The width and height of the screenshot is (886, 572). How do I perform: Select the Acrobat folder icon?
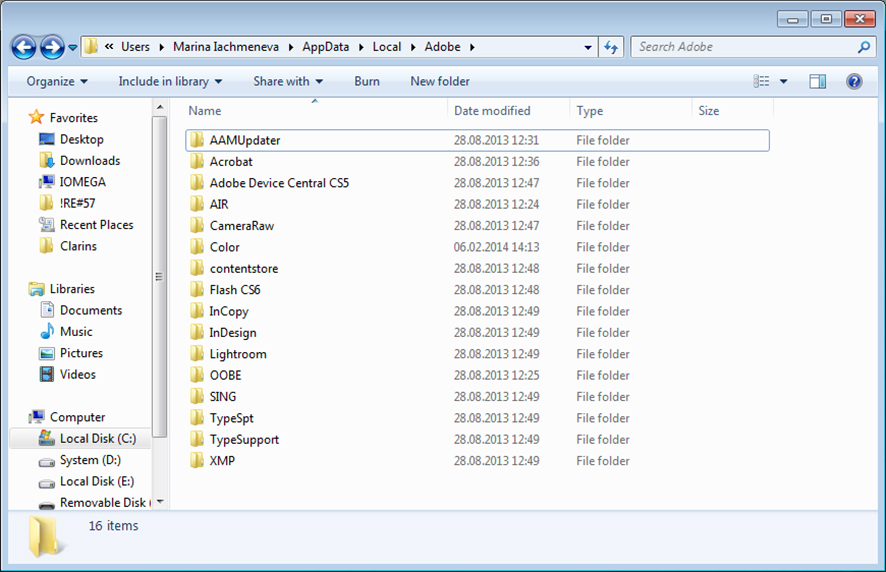click(197, 162)
